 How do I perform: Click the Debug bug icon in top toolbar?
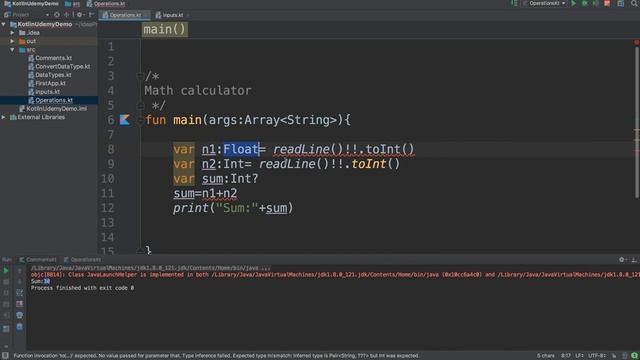coord(584,3)
